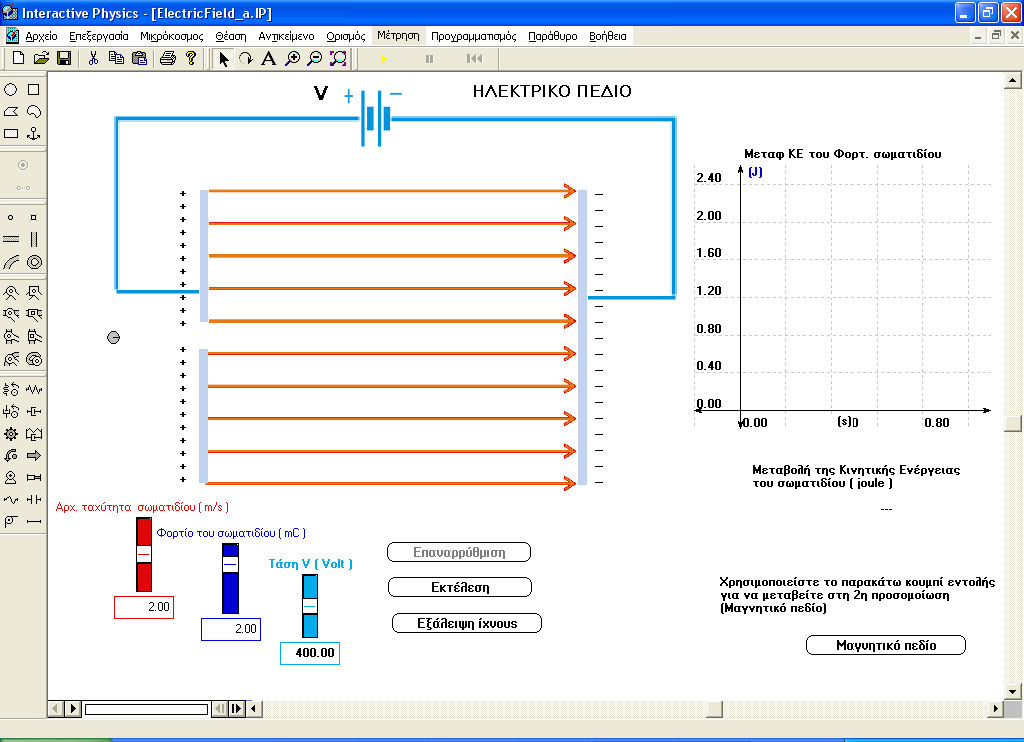Reset simulation with the rewind toolbar button

point(475,59)
